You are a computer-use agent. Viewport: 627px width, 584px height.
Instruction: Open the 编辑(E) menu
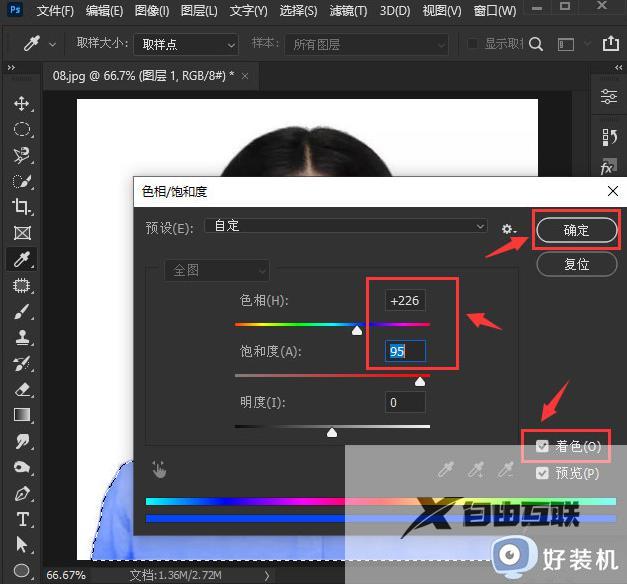[104, 10]
